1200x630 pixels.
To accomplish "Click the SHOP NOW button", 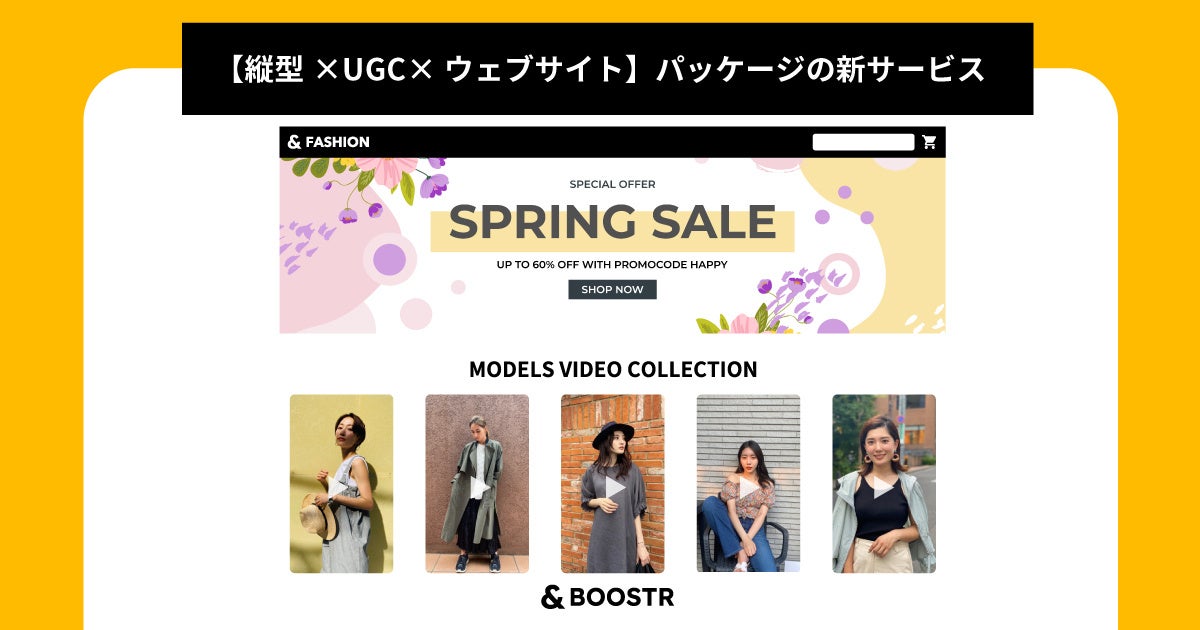I will [612, 290].
